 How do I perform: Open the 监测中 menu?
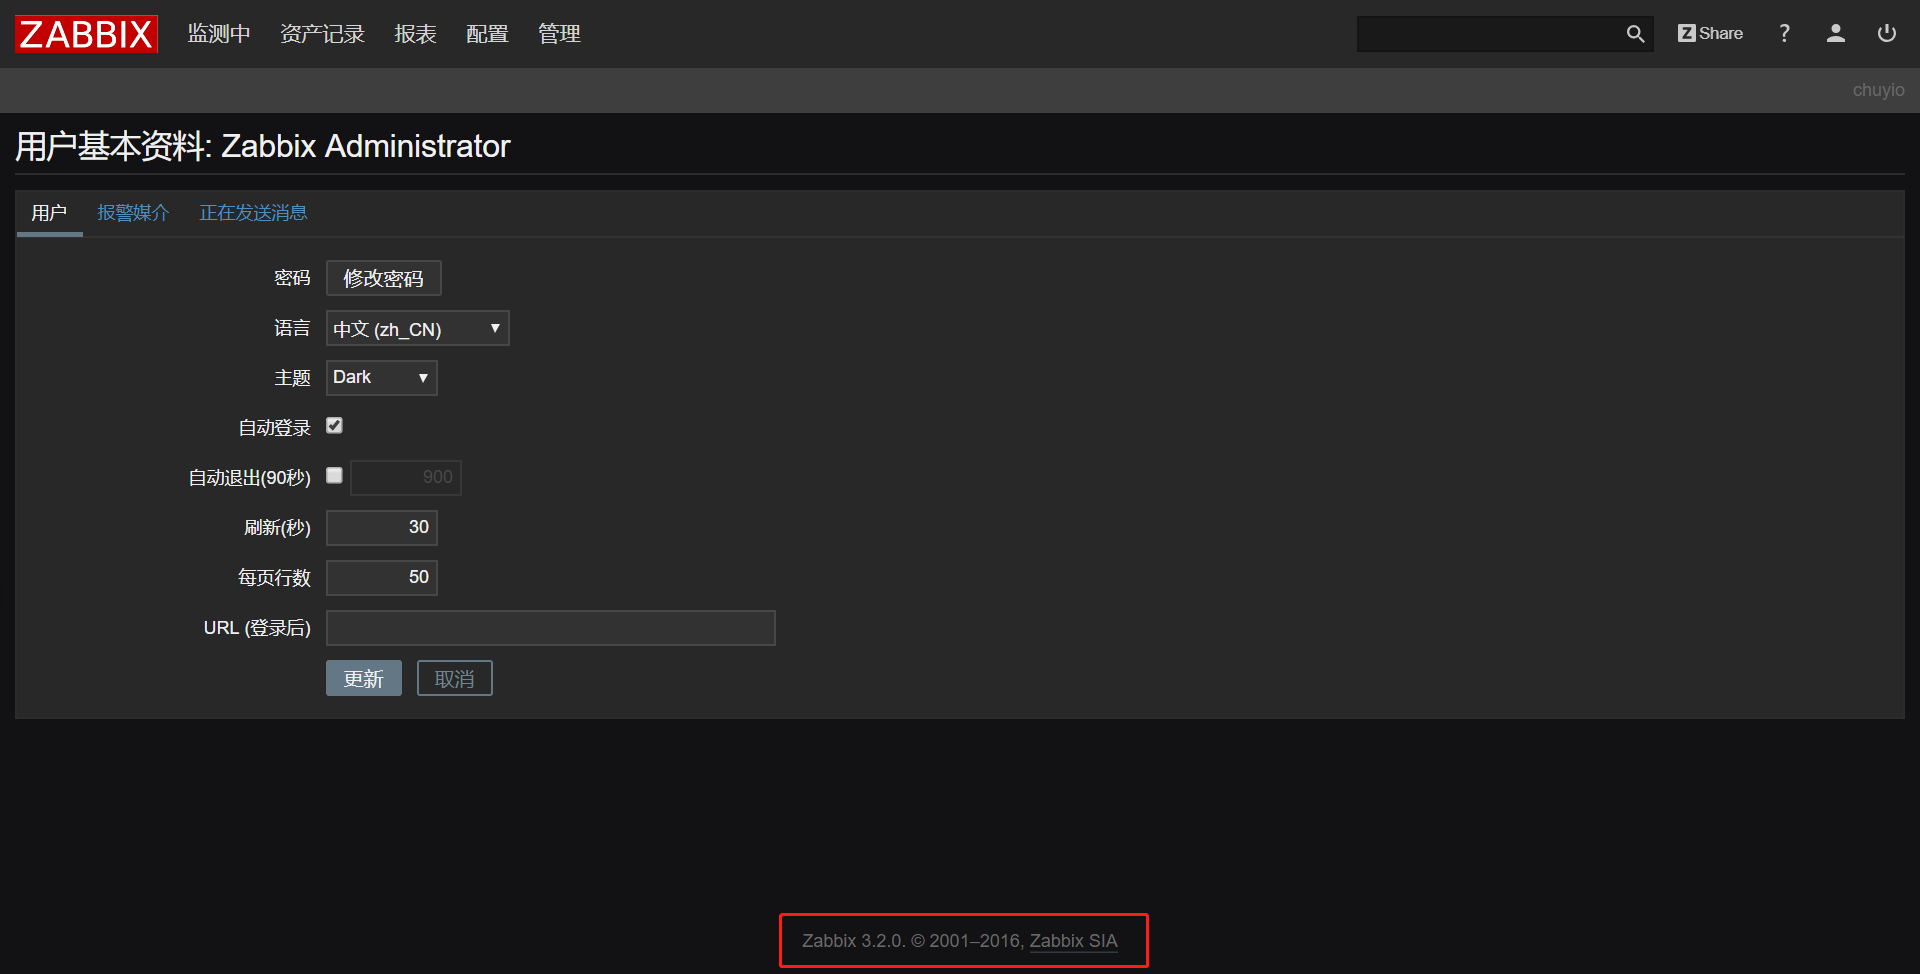(x=219, y=34)
